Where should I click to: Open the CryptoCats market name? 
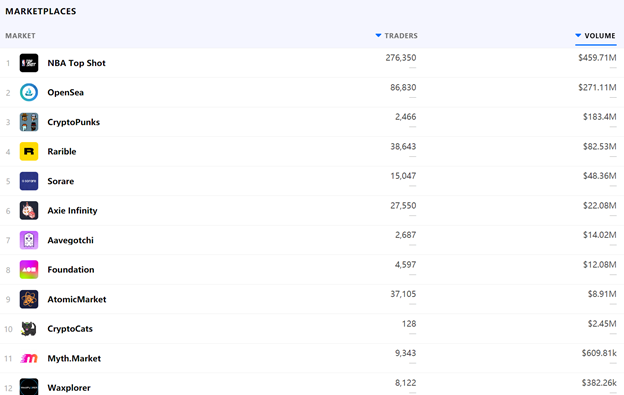point(70,329)
